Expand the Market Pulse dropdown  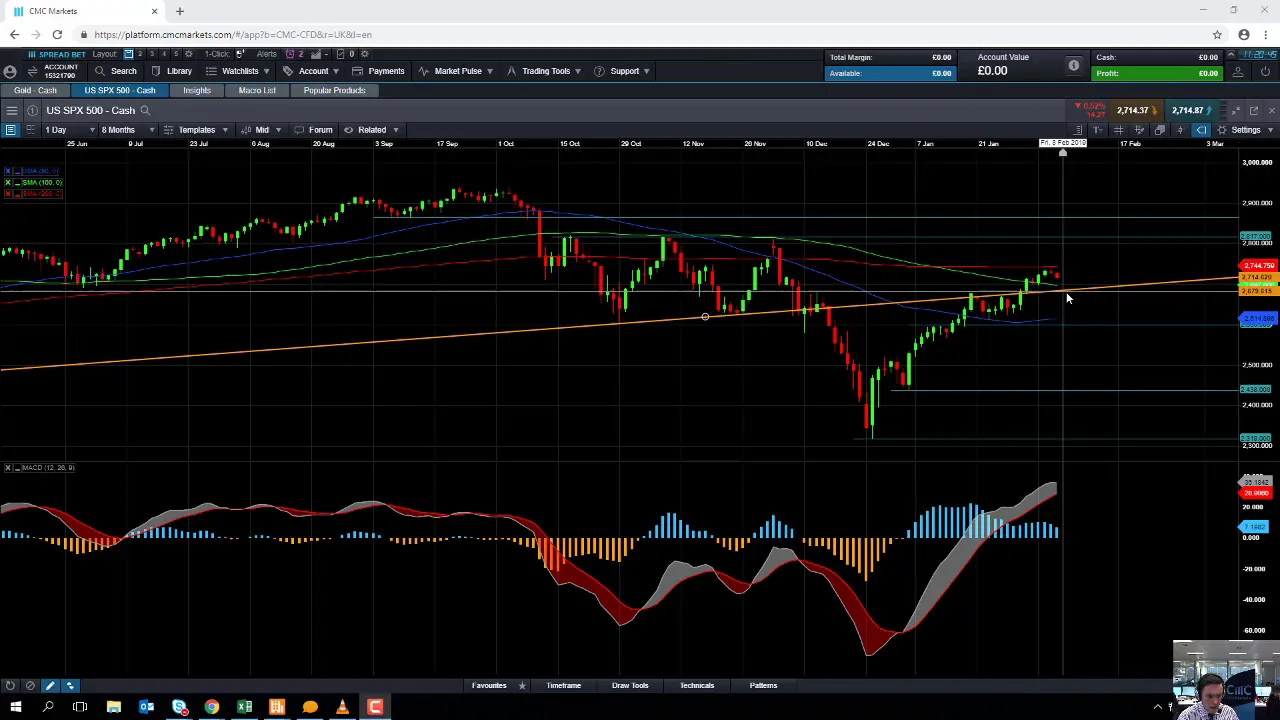pyautogui.click(x=455, y=71)
